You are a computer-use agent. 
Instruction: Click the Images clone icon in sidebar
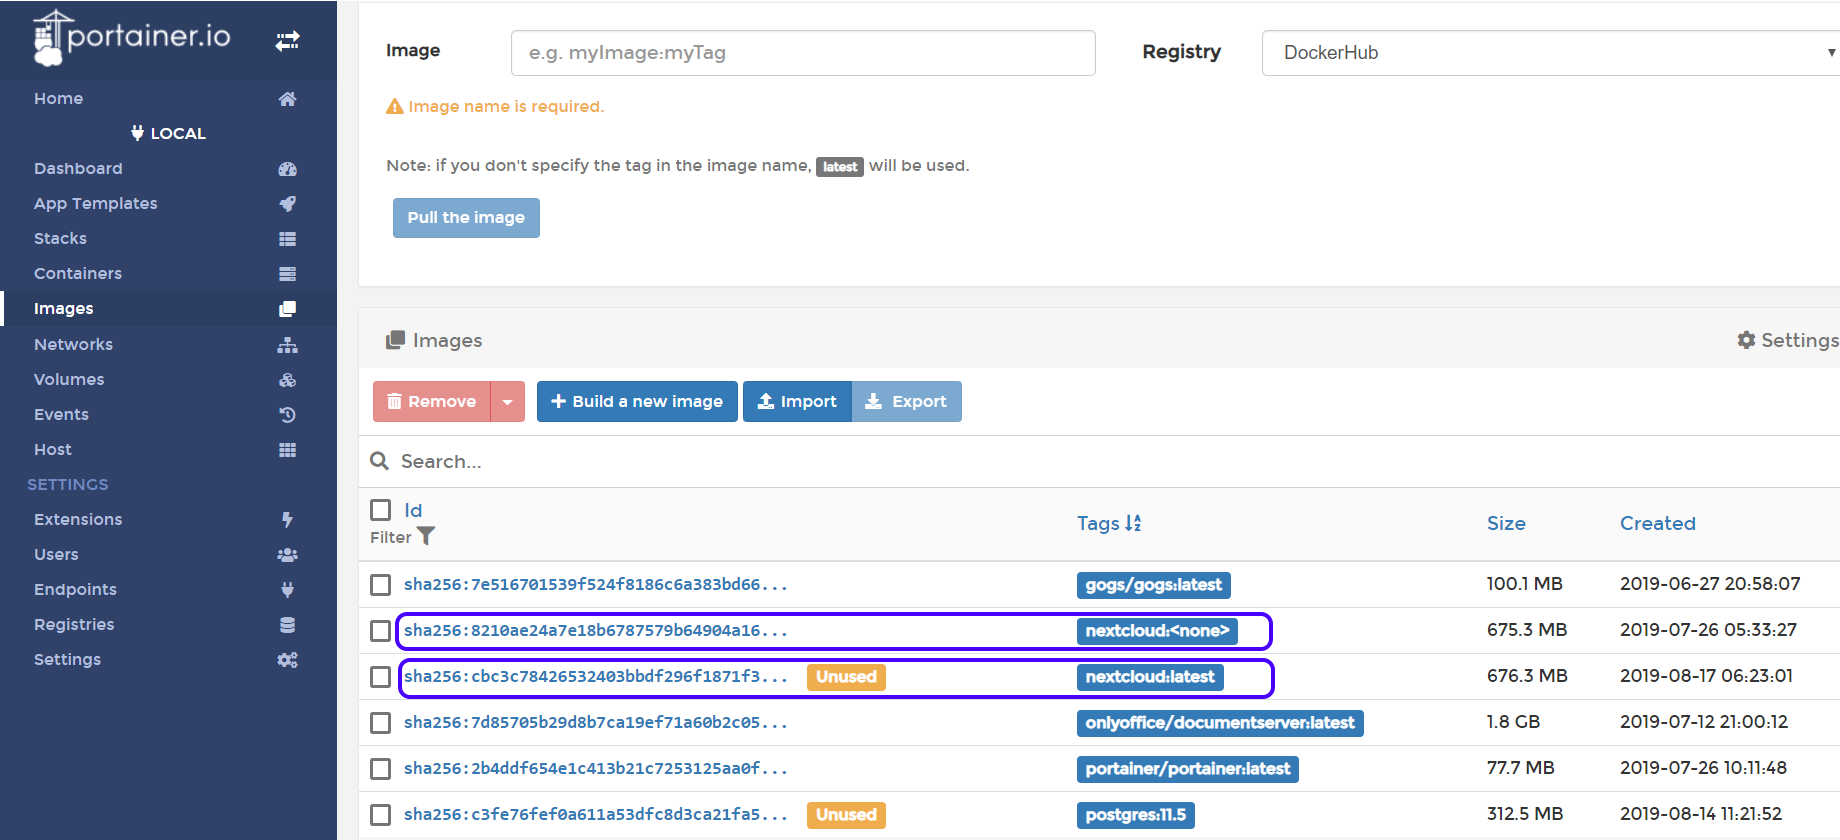[288, 309]
